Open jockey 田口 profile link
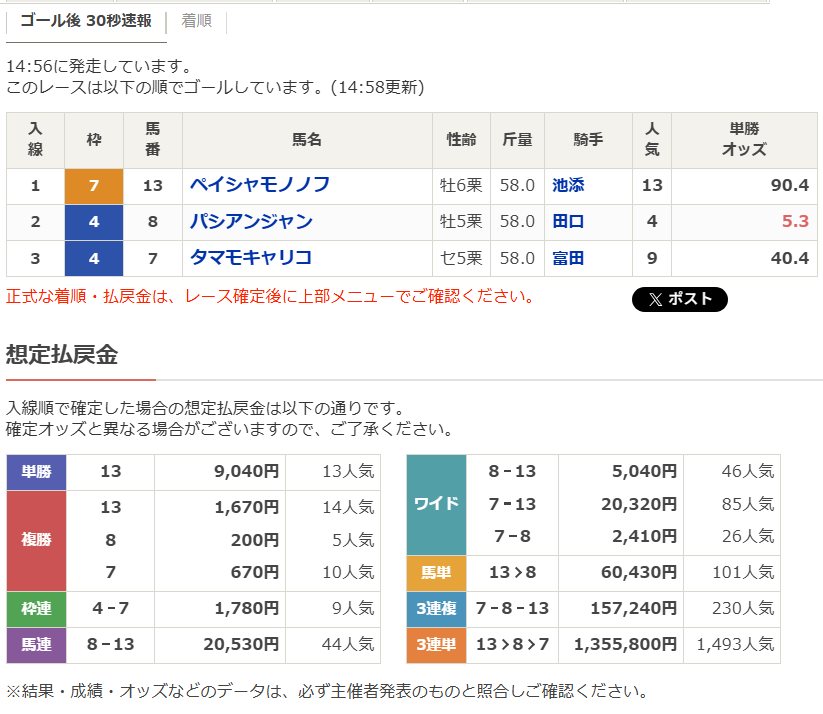Viewport: 823px width, 714px height. 568,222
